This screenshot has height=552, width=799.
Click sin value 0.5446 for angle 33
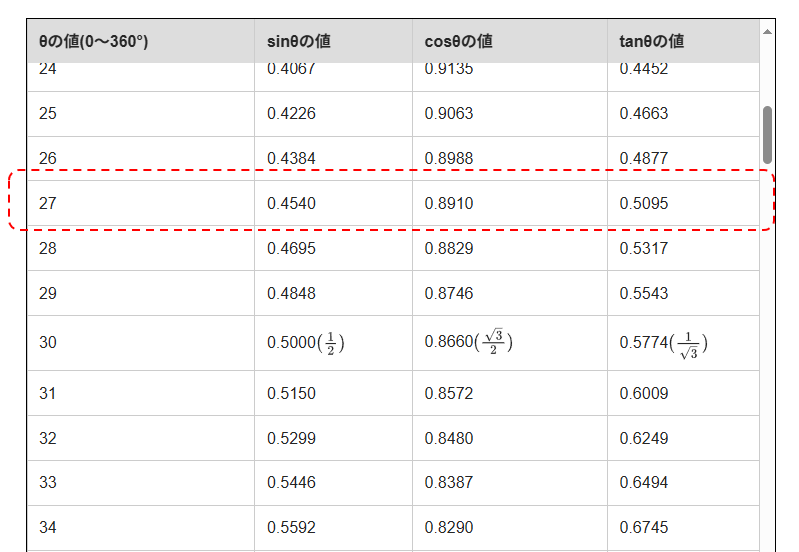(291, 483)
